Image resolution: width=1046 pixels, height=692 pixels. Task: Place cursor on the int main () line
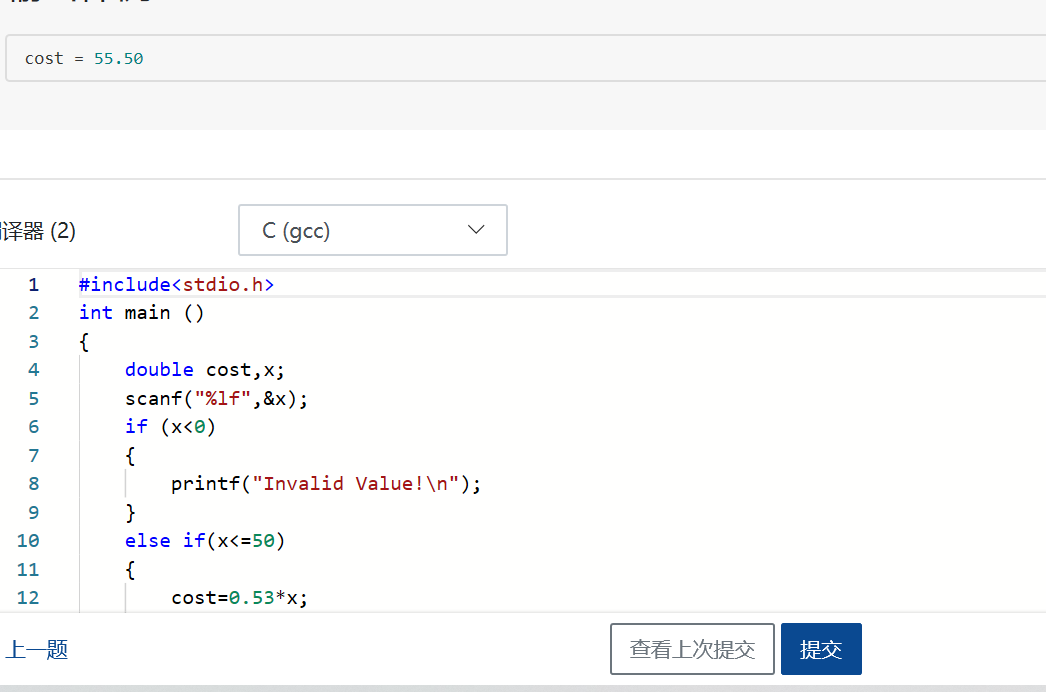pyautogui.click(x=141, y=313)
